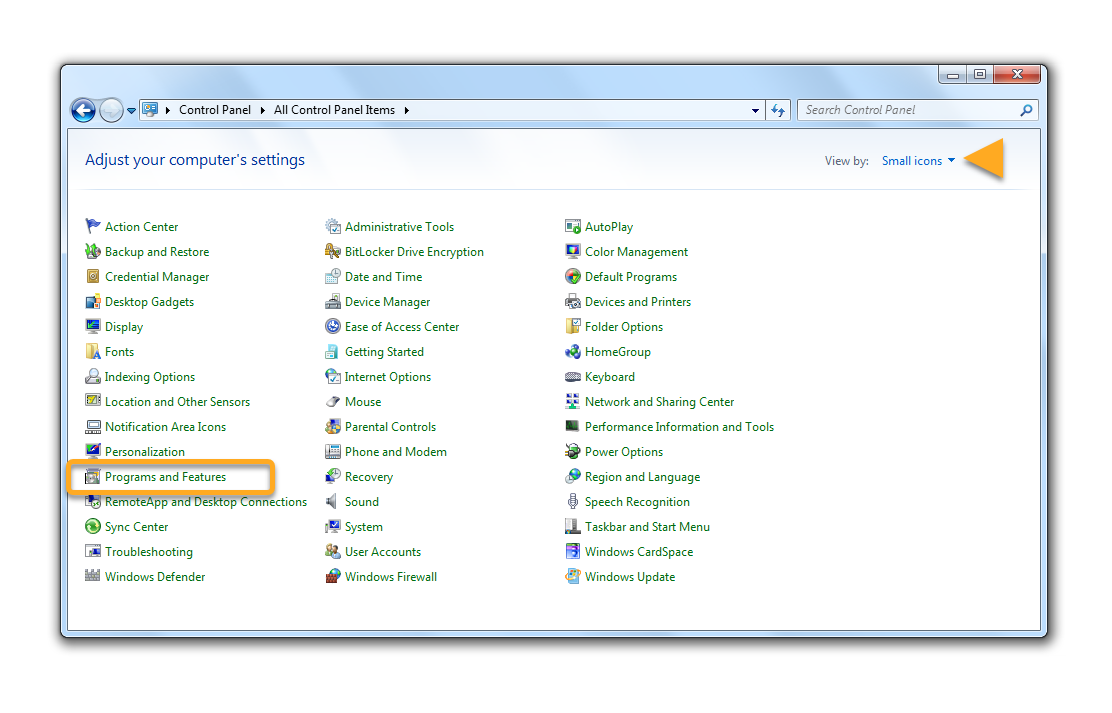The image size is (1112, 713).
Task: Open the Windows Update icon
Action: 573,577
